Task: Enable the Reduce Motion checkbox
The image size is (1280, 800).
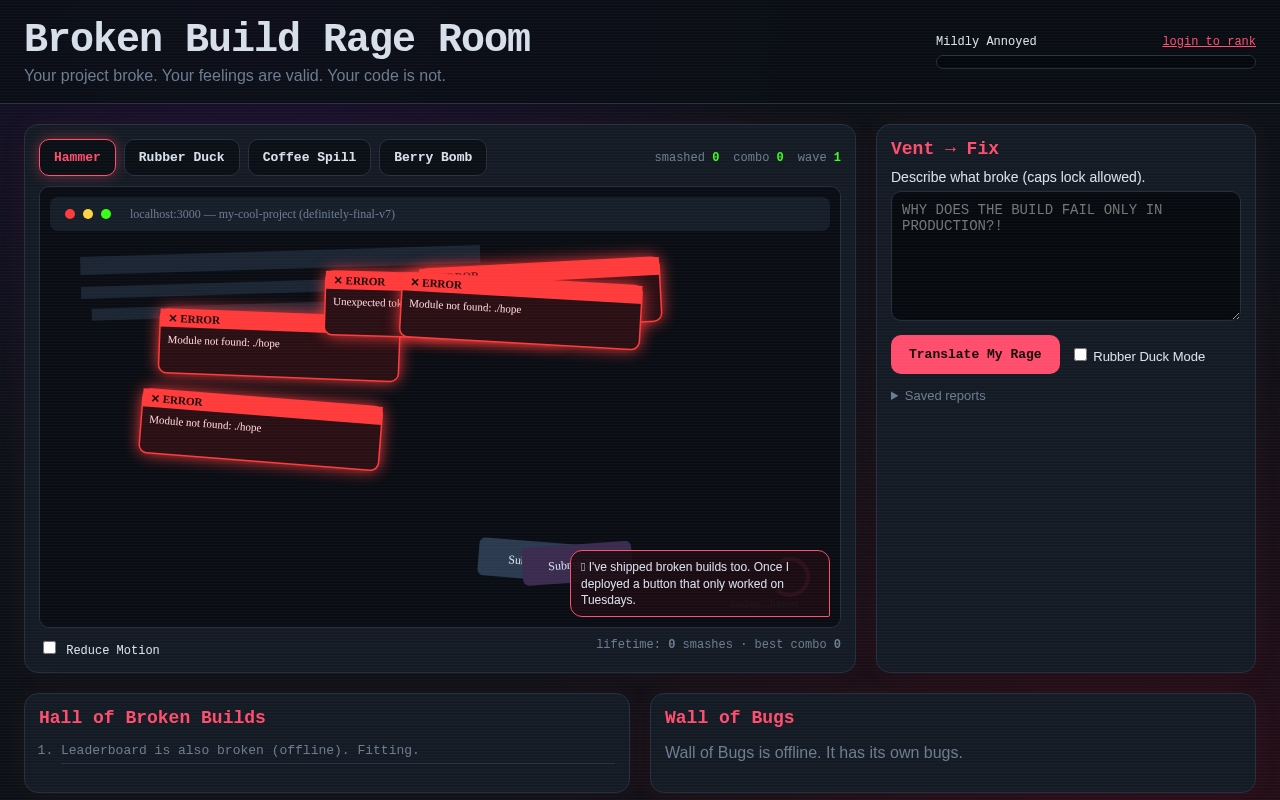Action: [49, 648]
